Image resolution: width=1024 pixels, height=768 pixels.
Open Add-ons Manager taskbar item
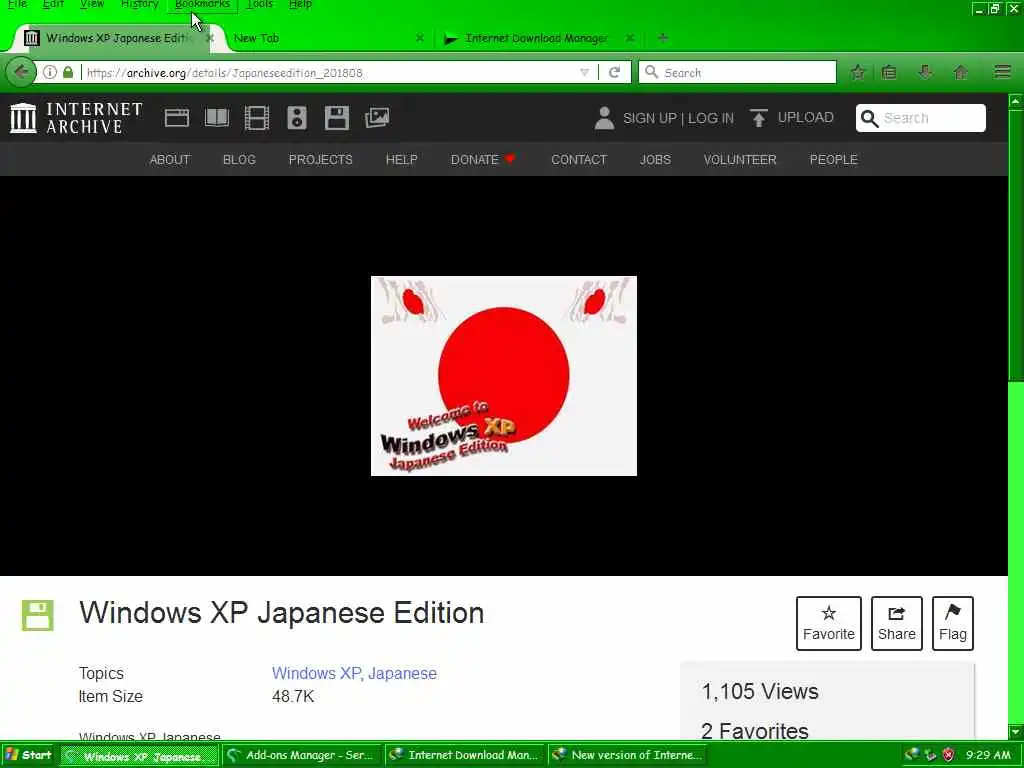(x=302, y=755)
